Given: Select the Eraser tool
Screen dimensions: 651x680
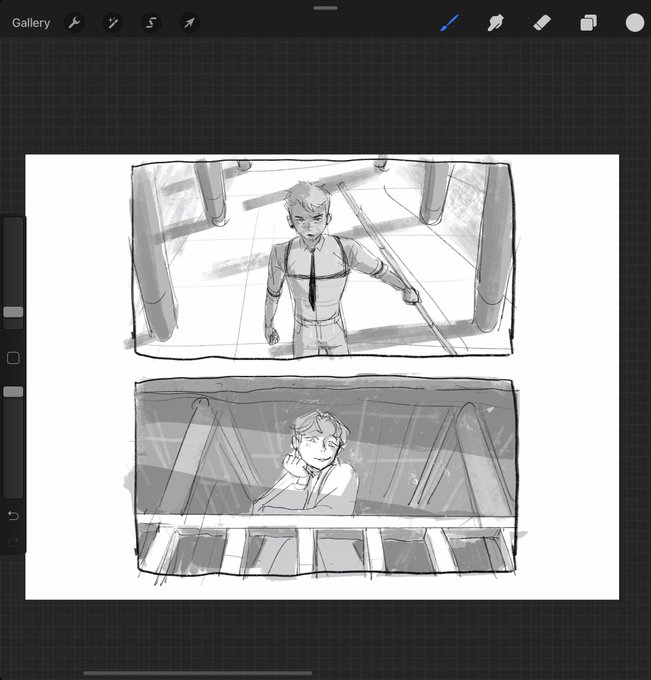Looking at the screenshot, I should pyautogui.click(x=542, y=23).
